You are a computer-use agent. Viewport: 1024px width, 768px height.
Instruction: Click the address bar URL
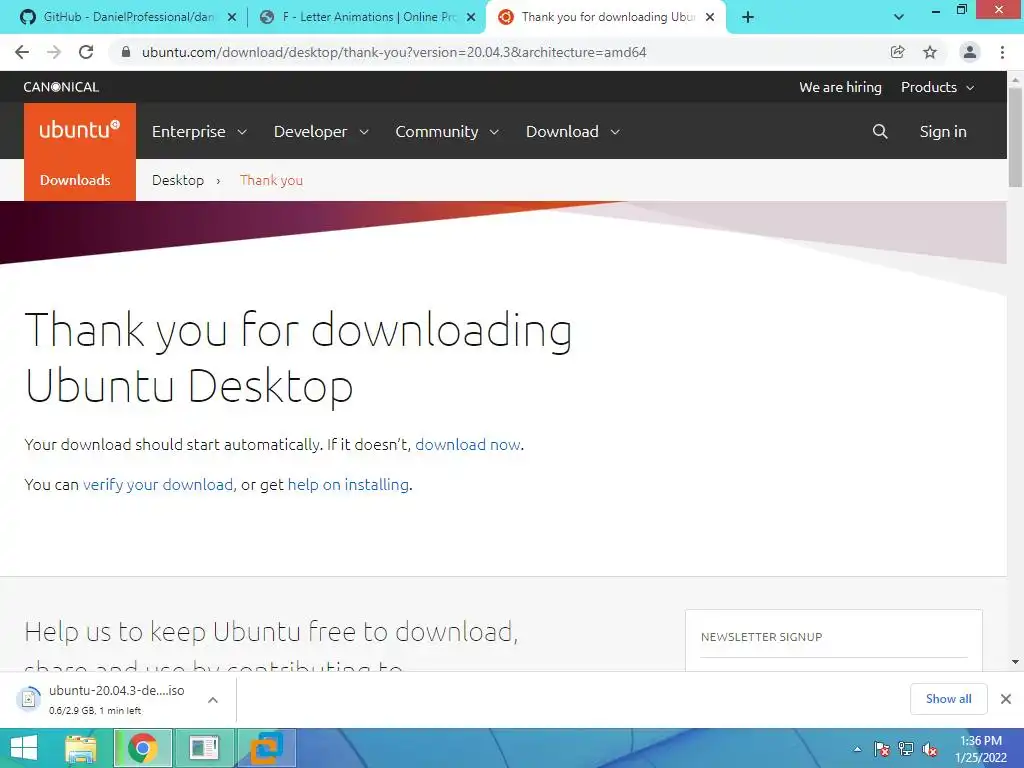pos(394,52)
